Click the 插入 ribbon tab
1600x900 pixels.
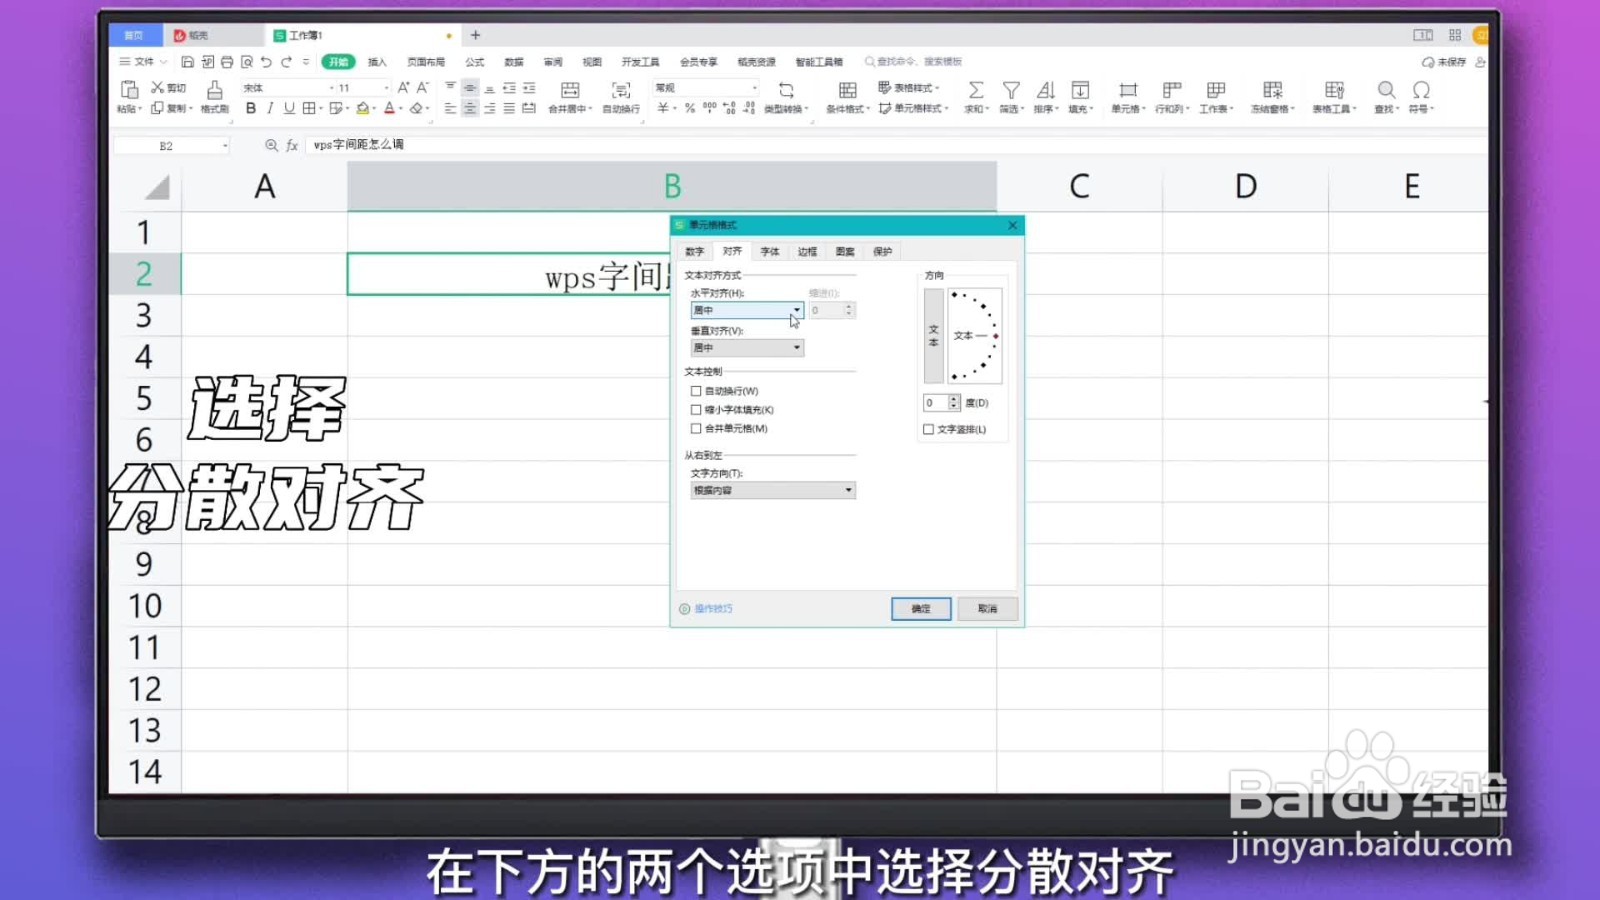(377, 61)
